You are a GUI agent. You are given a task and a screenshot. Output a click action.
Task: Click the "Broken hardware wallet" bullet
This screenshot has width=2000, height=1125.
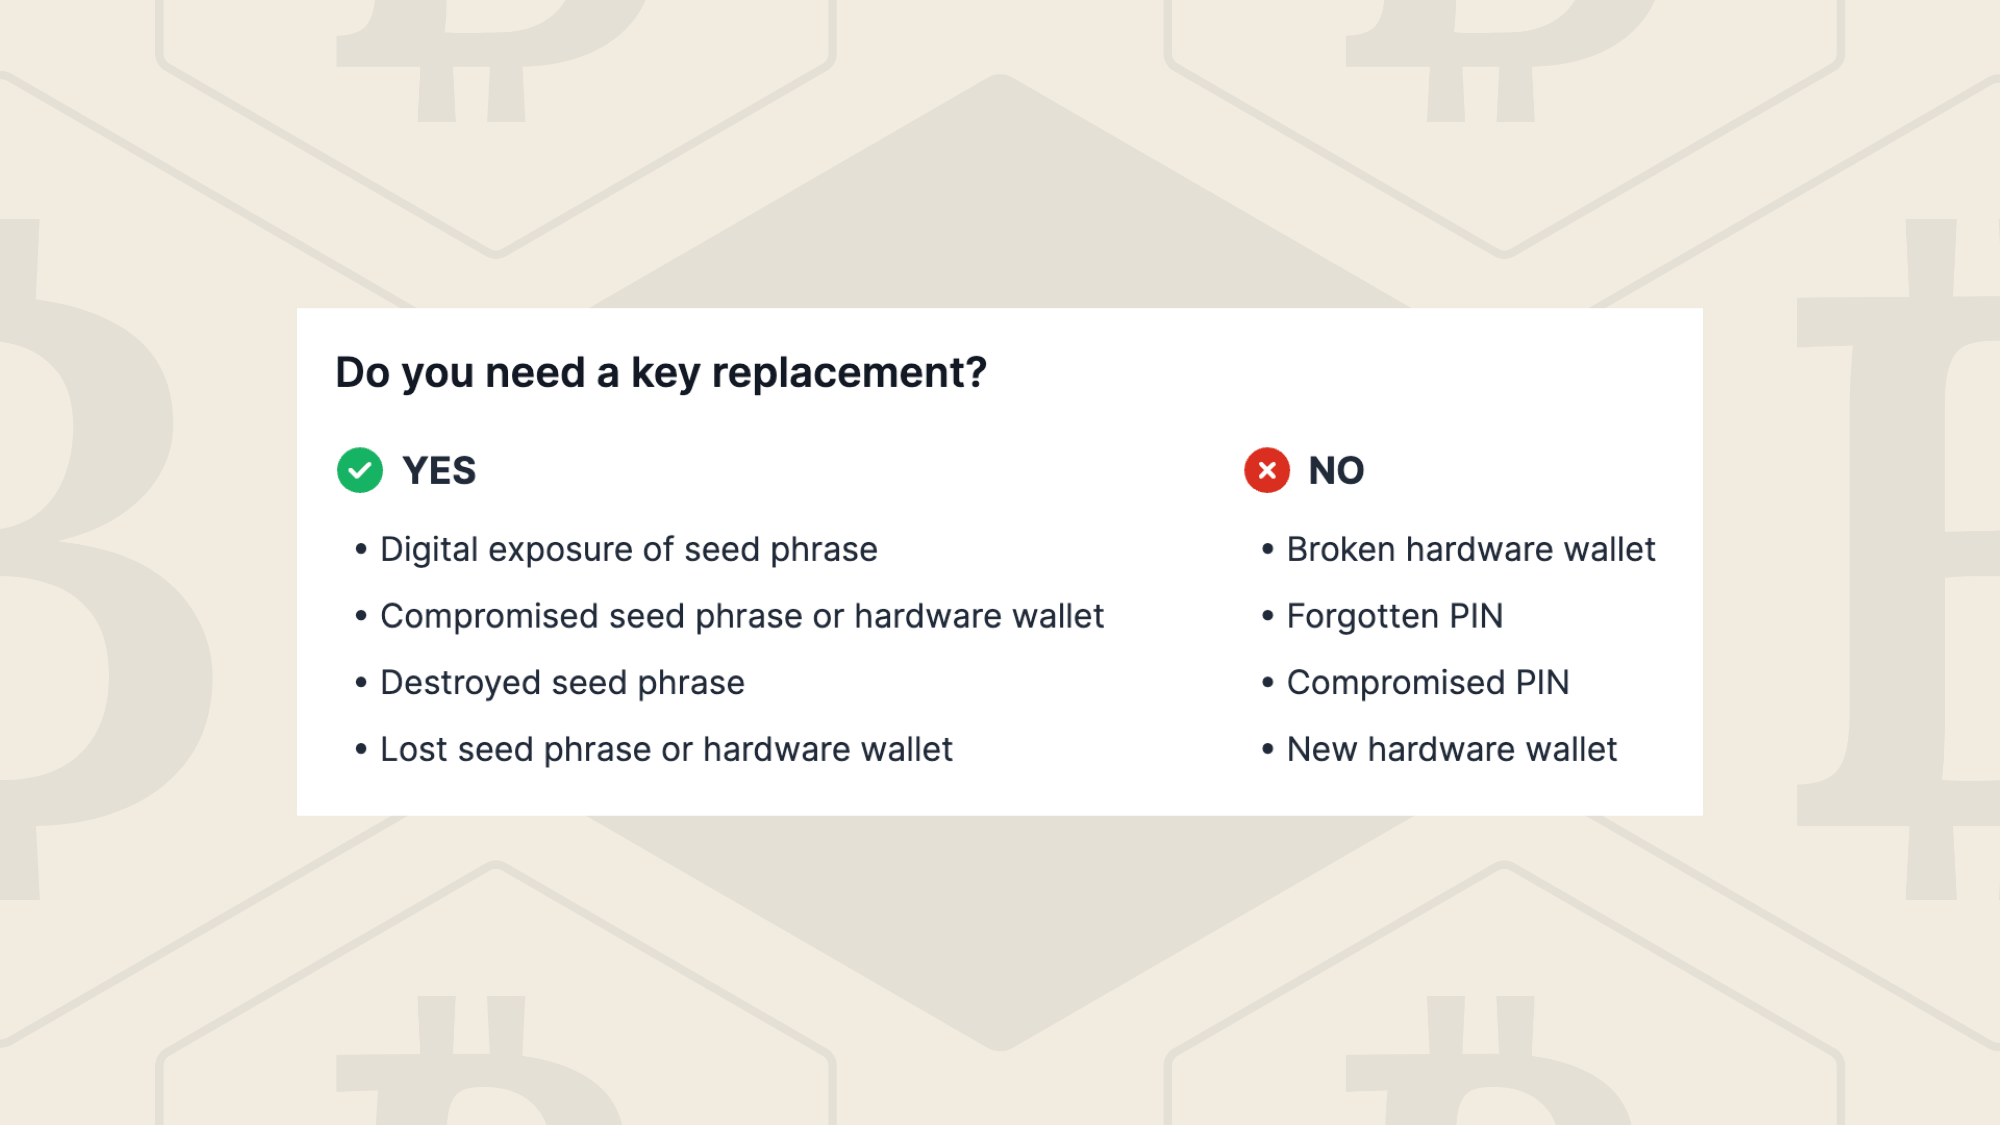1470,549
